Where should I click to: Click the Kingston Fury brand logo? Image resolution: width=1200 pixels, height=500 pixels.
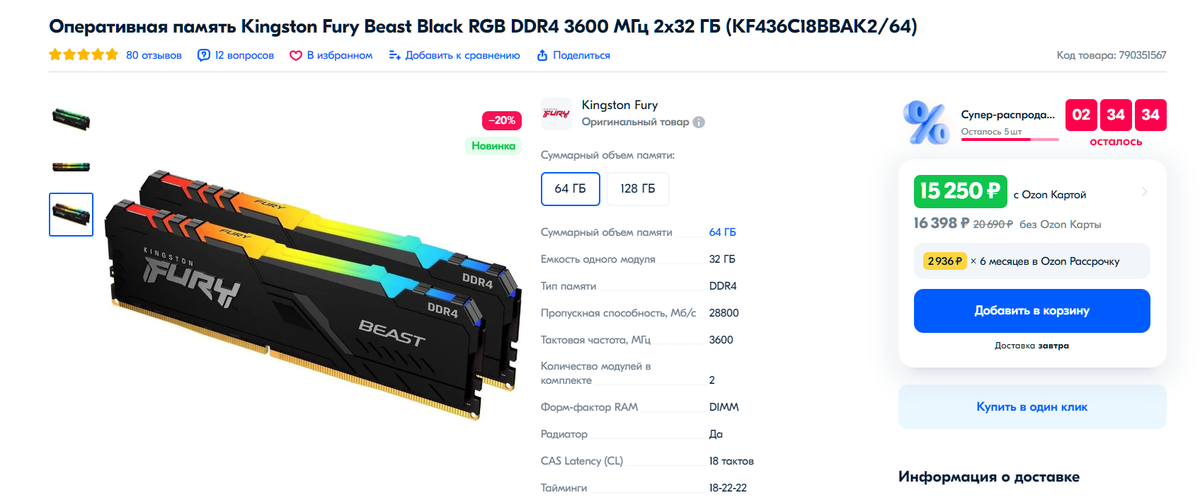coord(556,113)
